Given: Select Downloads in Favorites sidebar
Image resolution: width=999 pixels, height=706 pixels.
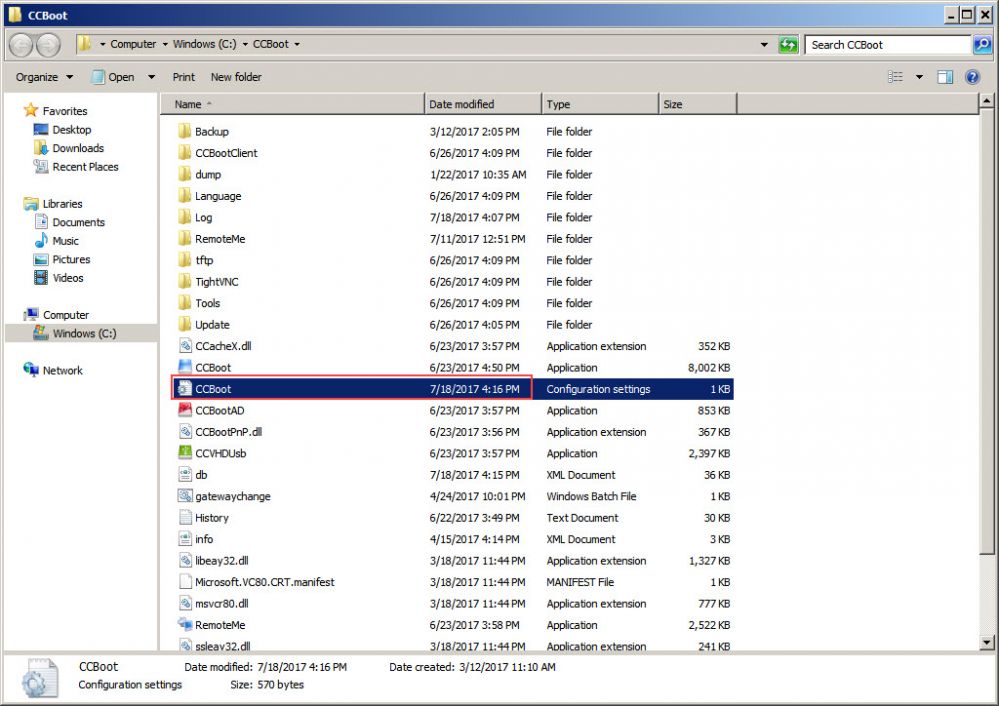Looking at the screenshot, I should coord(78,148).
